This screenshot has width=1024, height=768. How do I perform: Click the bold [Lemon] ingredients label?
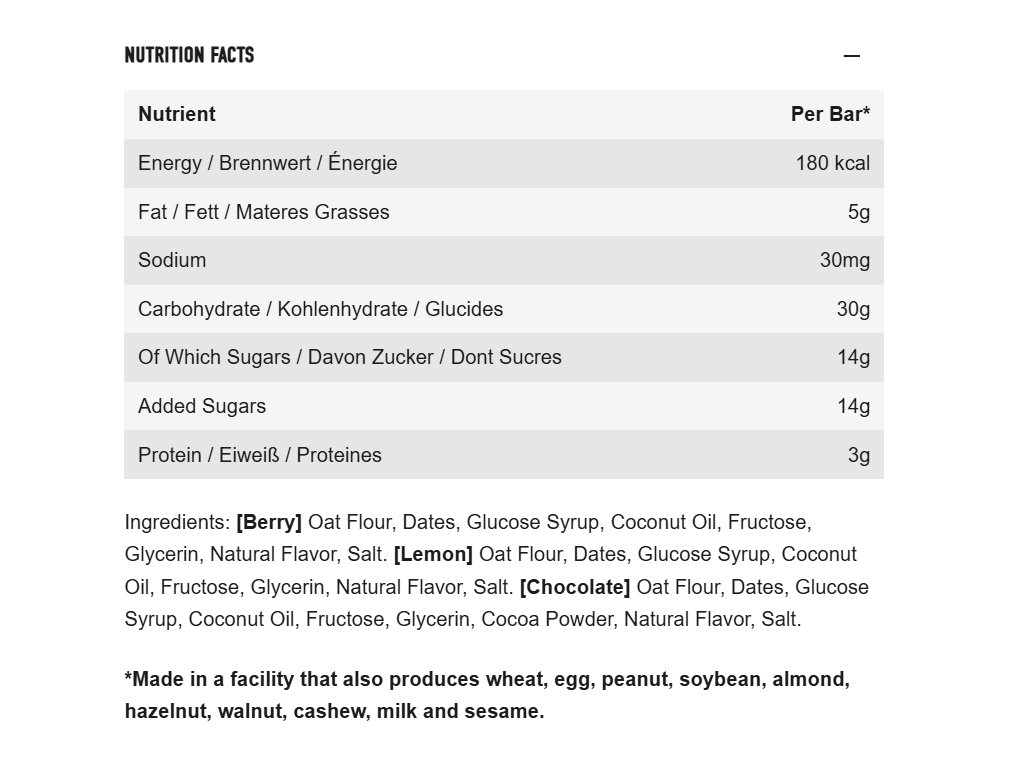tap(433, 554)
